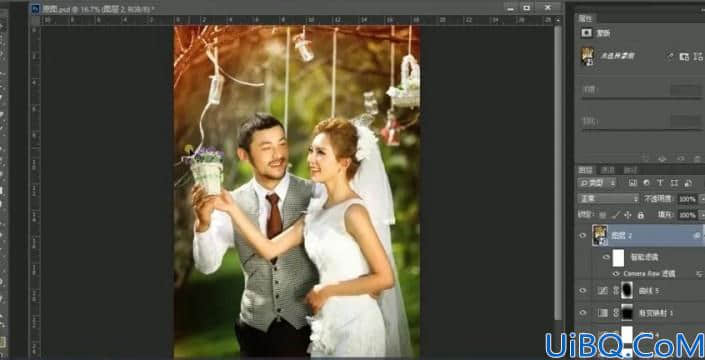Switch to the 路径 Paths tab

(630, 170)
